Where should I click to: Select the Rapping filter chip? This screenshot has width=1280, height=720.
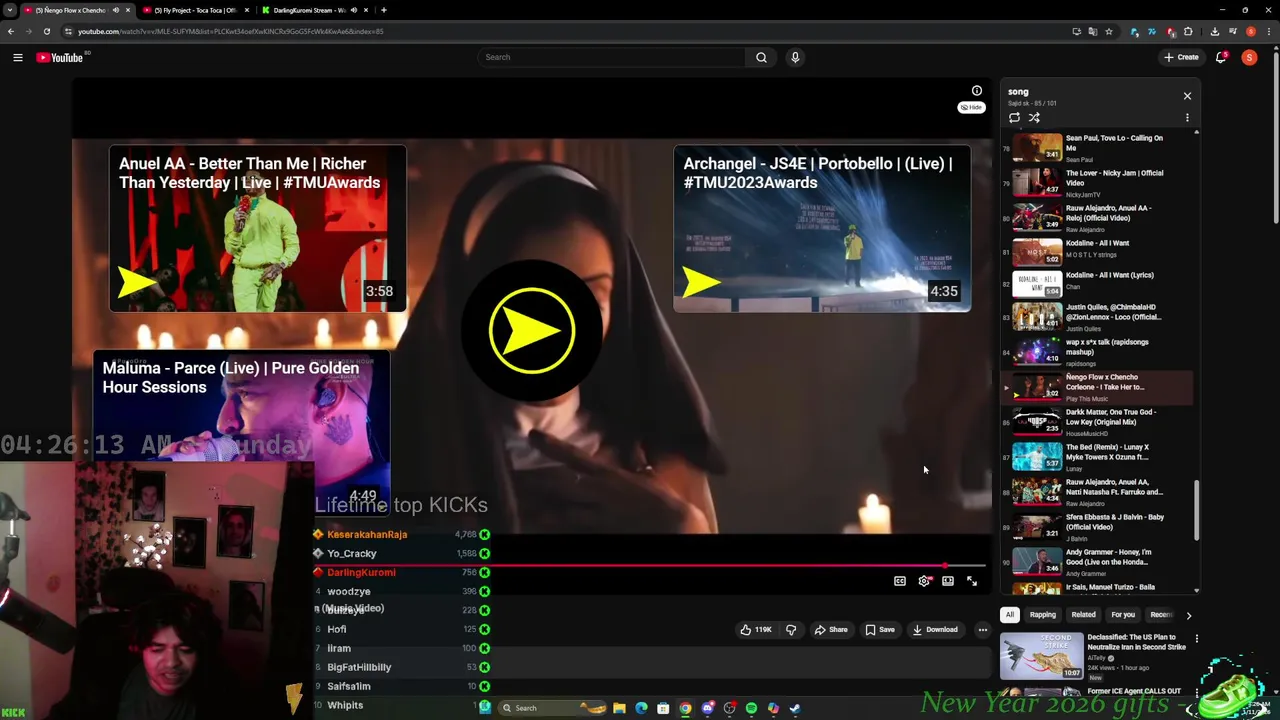(x=1043, y=615)
